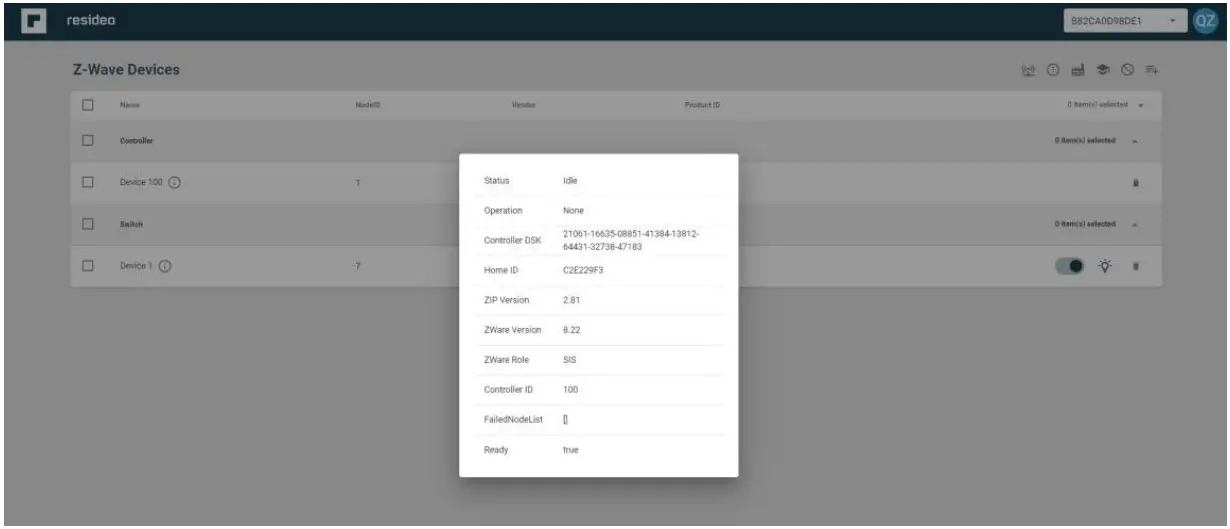Open the B82CA0D98DE1 gateway dropdown
The width and height of the screenshot is (1230, 529).
1125,20
